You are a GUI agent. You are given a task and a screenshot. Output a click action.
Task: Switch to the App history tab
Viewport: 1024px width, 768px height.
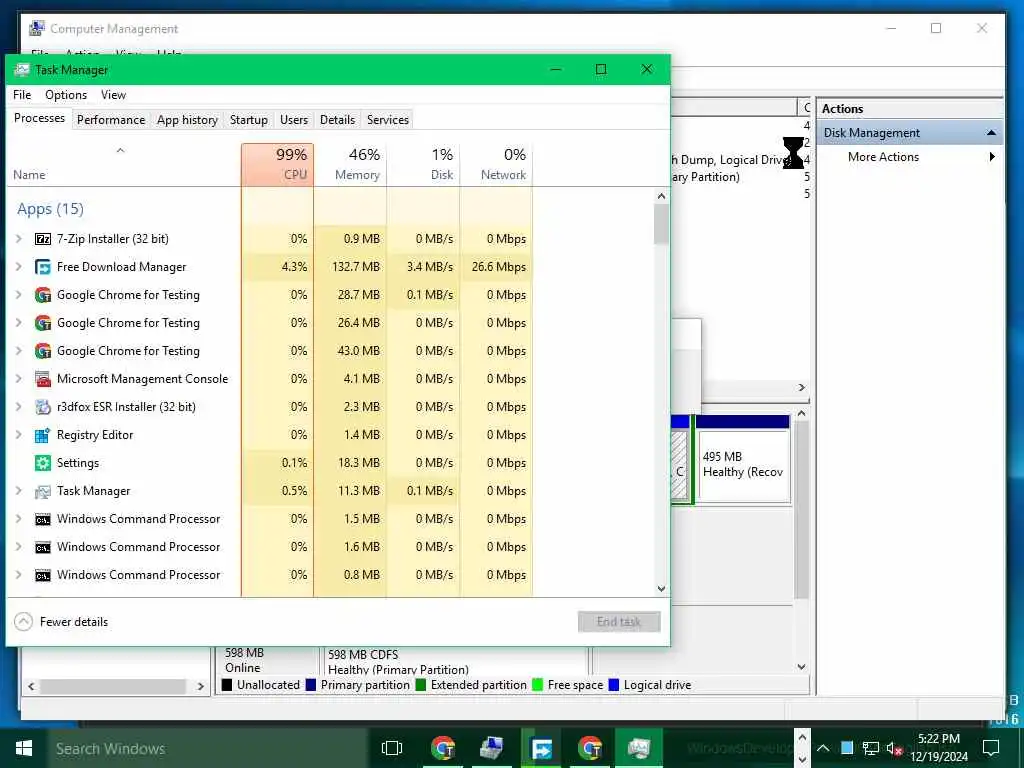(x=187, y=120)
